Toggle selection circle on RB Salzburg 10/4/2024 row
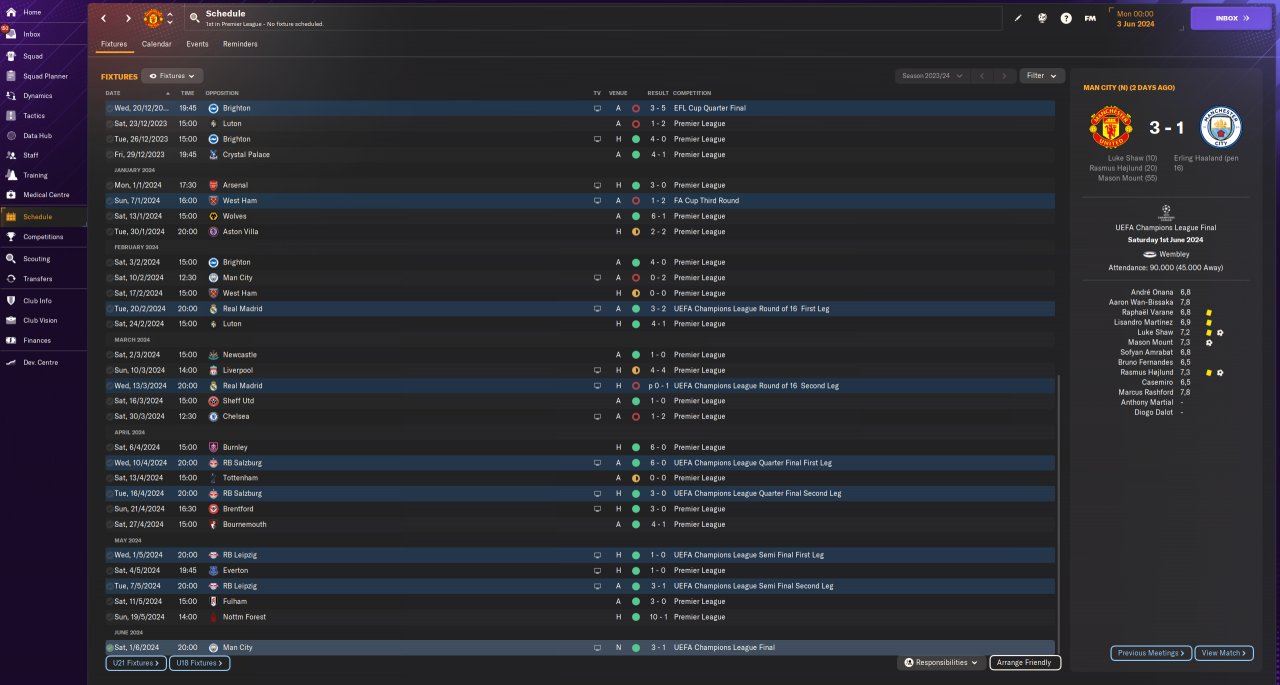Screen dimensions: 1280x685 click(109, 463)
